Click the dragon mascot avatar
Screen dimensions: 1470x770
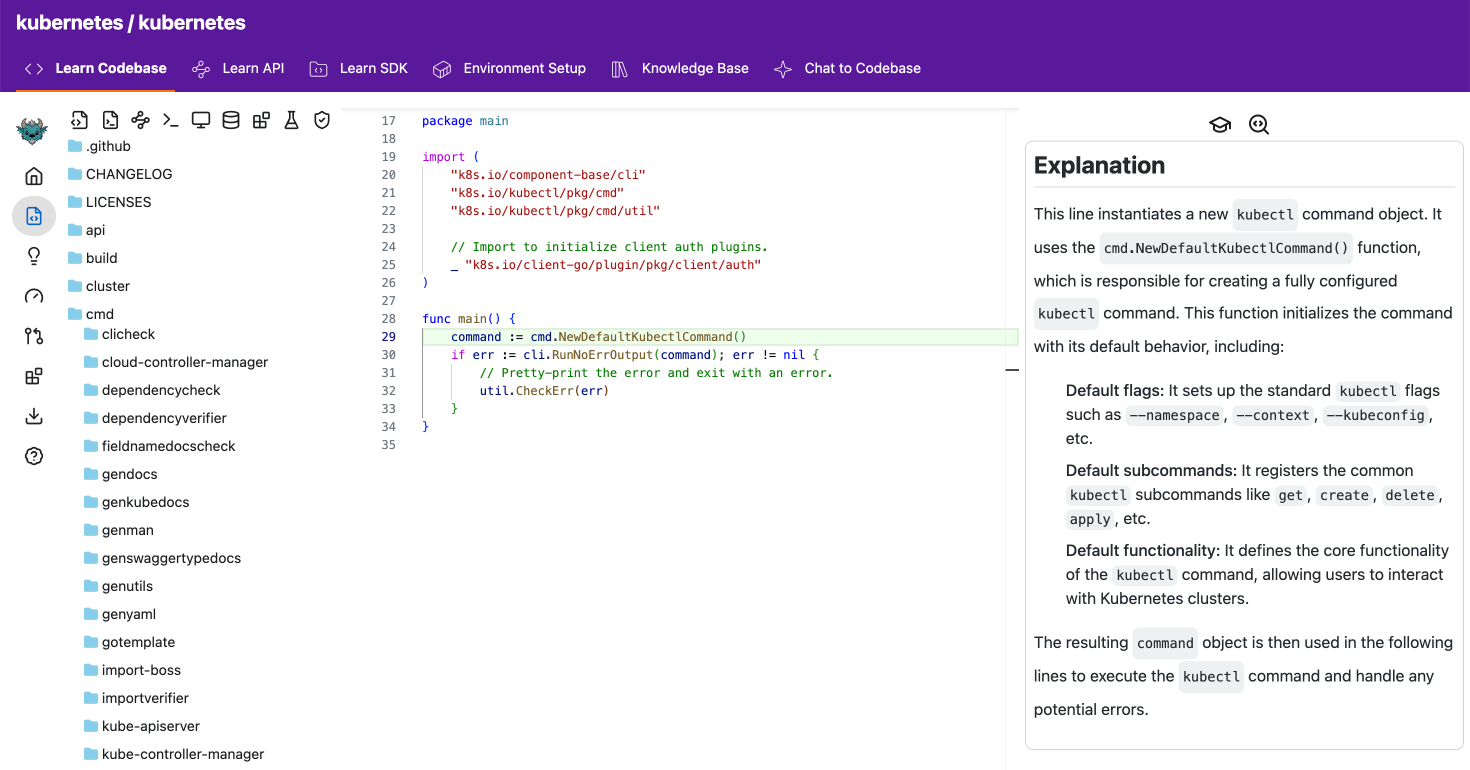(x=33, y=131)
